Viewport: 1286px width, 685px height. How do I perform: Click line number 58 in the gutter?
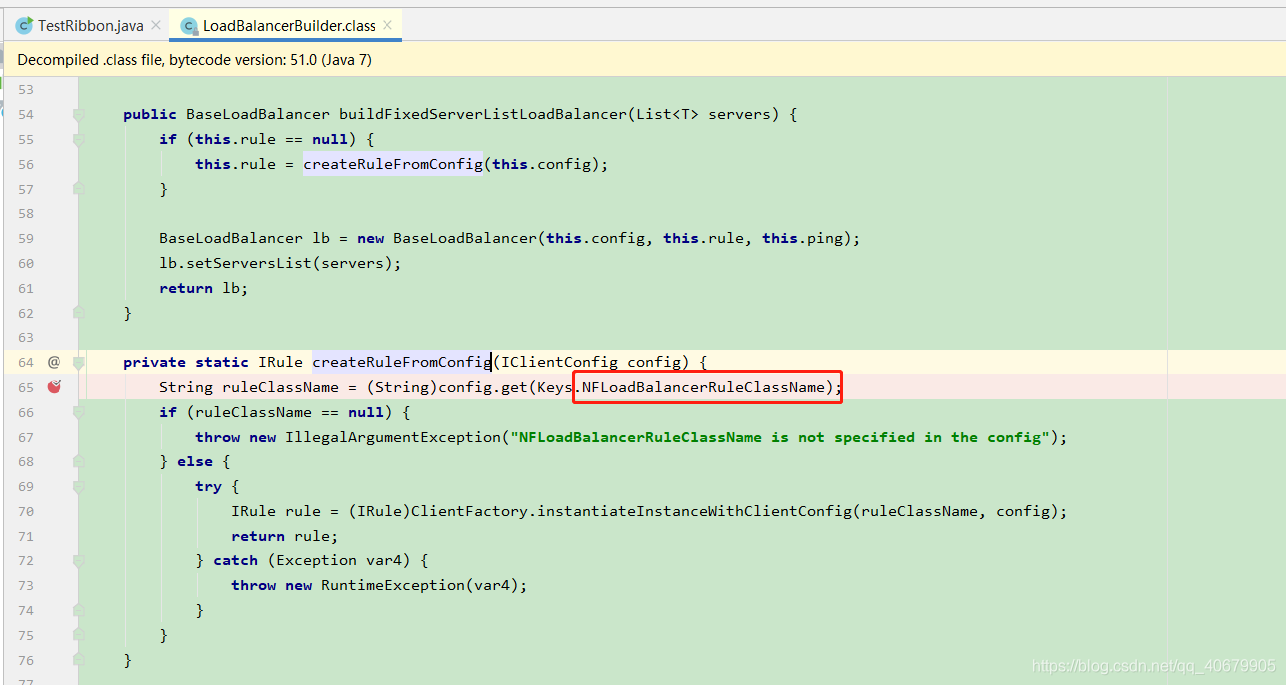coord(26,213)
